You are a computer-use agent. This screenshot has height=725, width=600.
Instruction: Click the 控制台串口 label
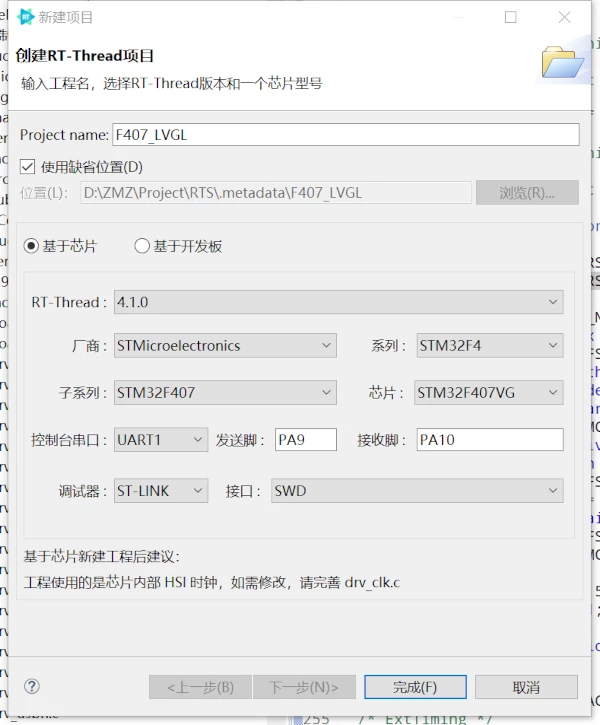69,440
